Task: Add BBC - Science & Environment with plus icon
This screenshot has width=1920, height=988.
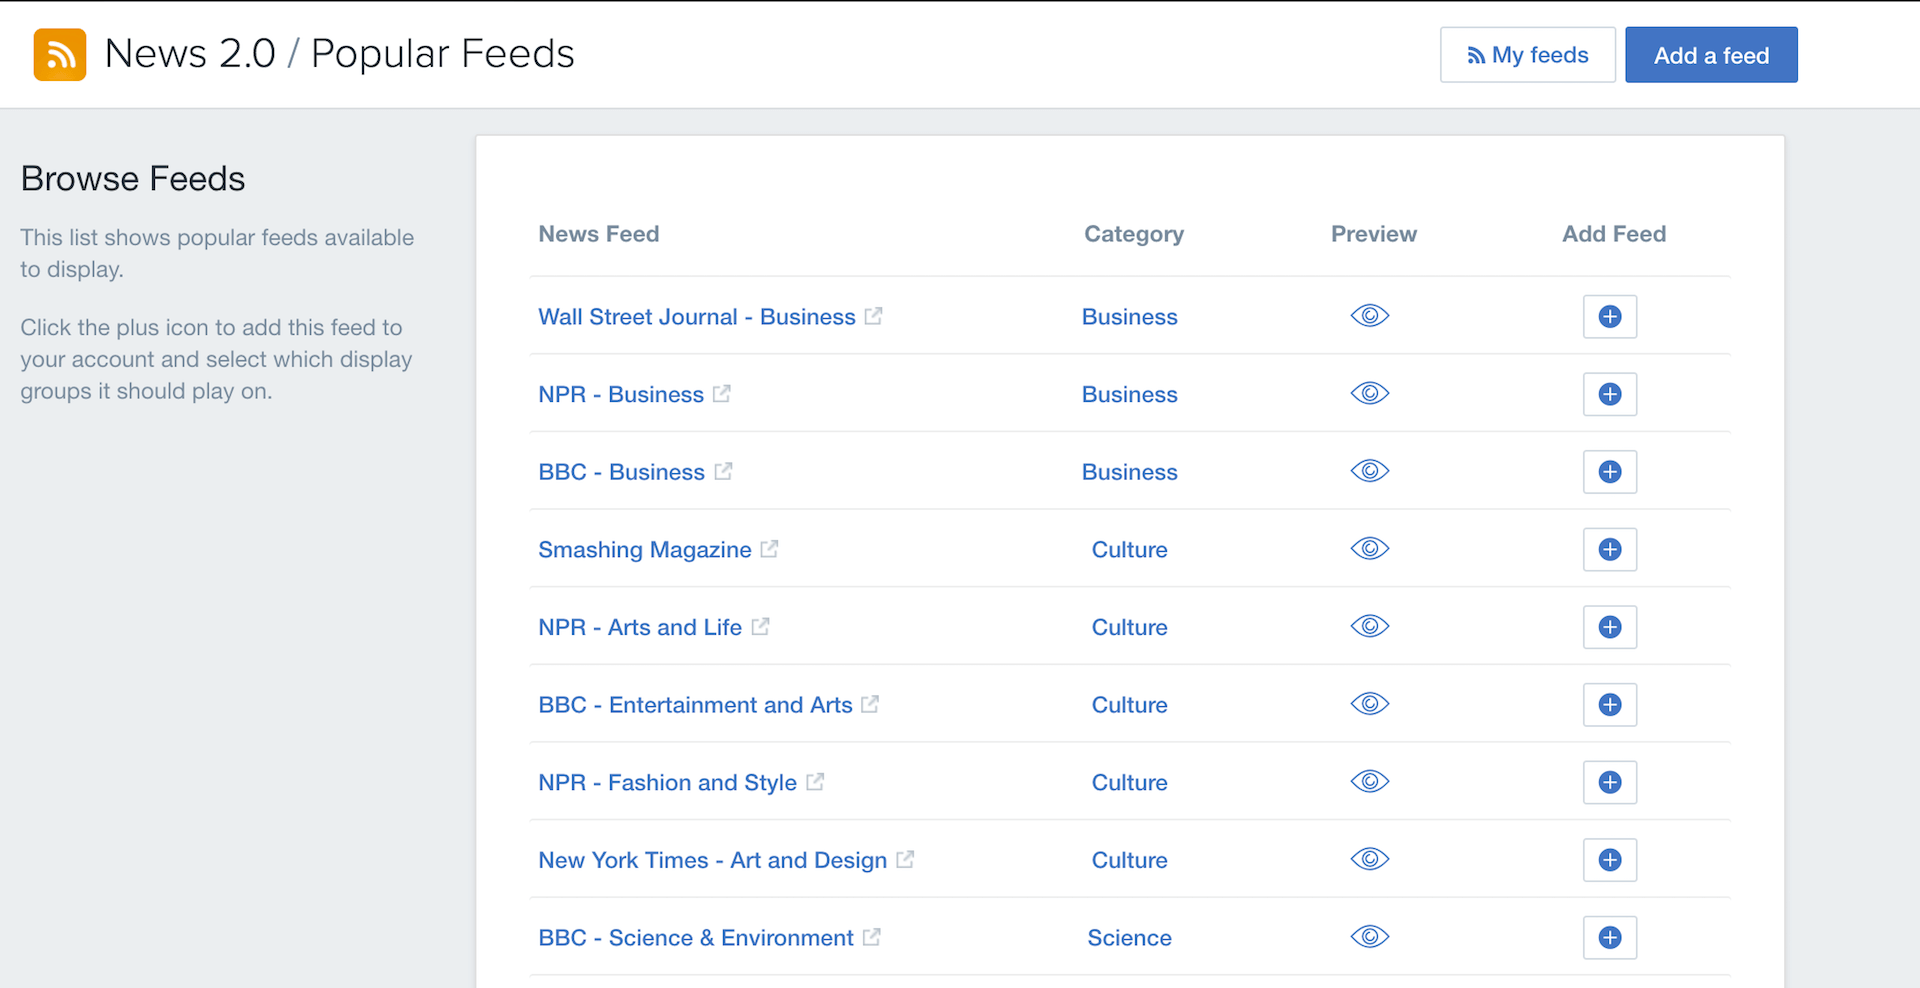Action: 1609,937
